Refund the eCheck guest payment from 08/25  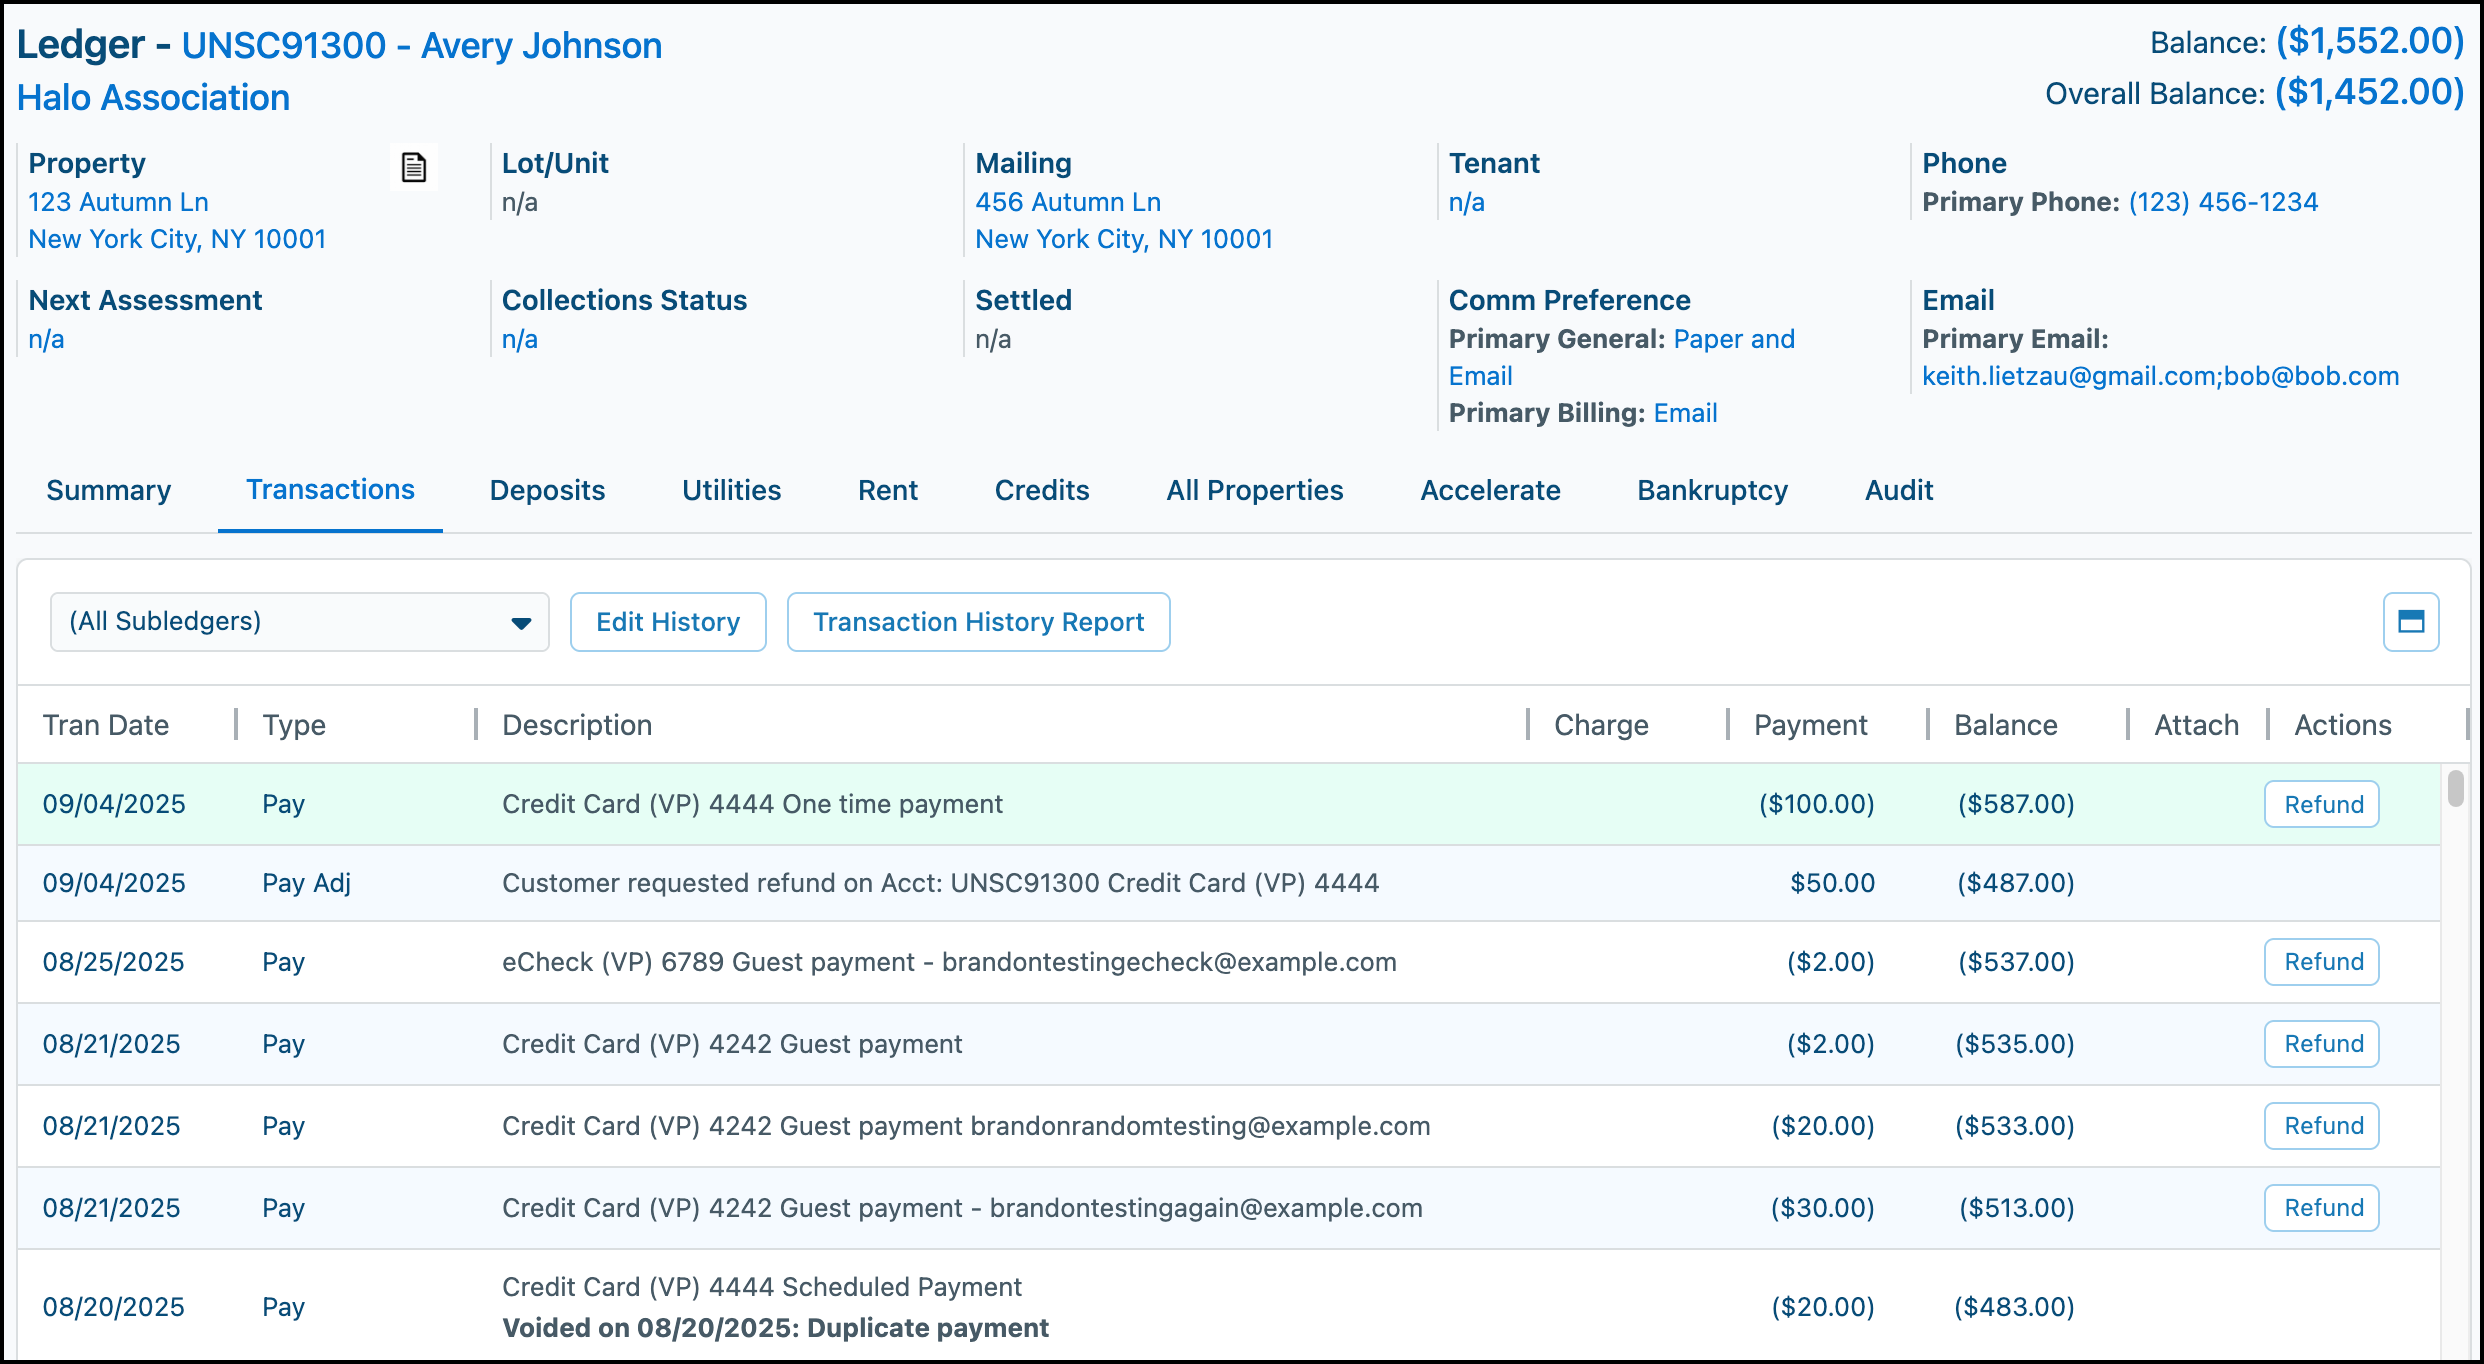(x=2321, y=961)
